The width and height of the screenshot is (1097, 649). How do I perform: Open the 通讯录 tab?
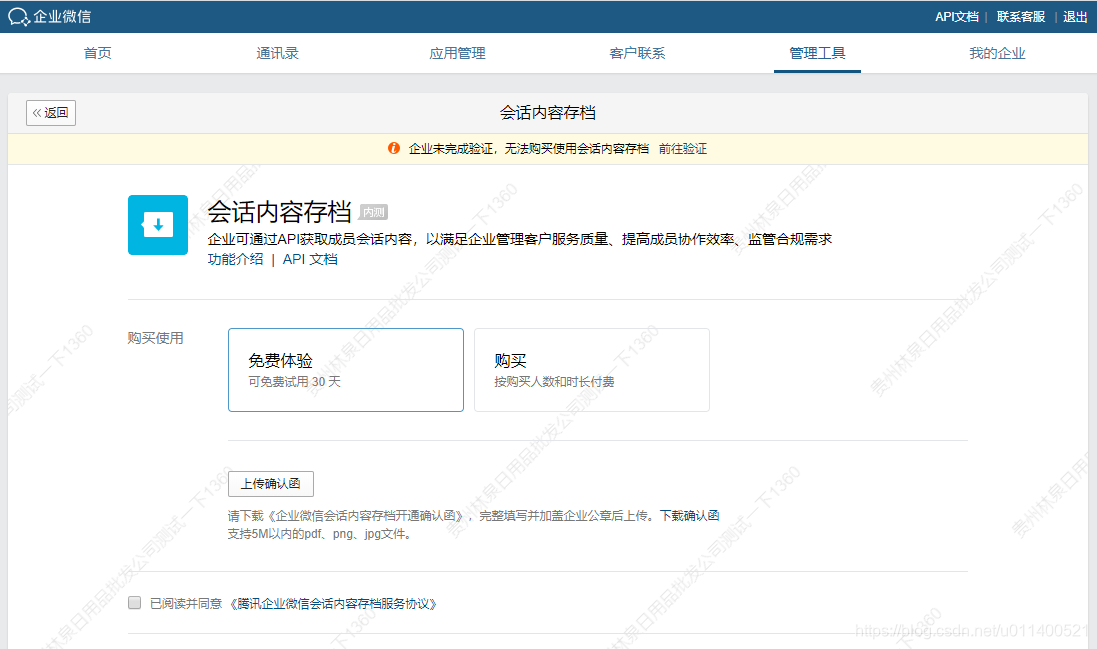click(x=278, y=53)
